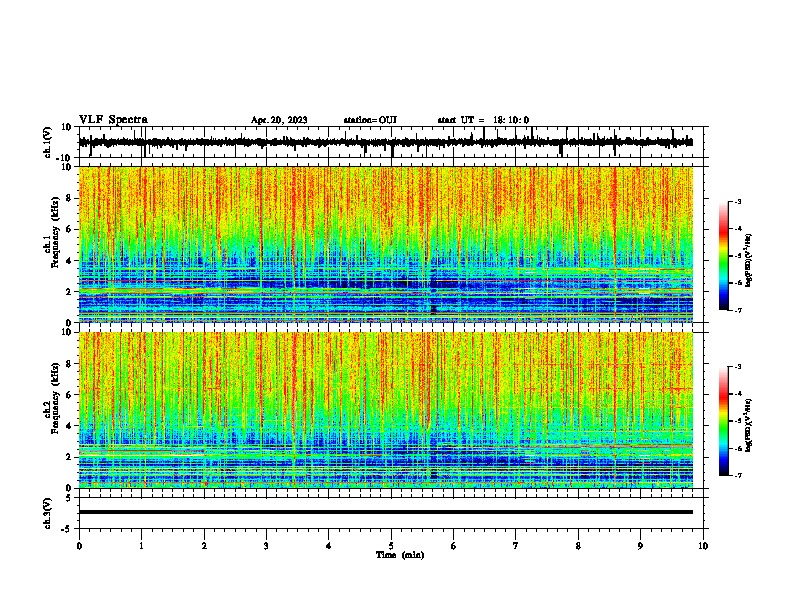Viewport: 792px width, 612px height.
Task: Click the "6" kHz tick on ch.2 spectrogram
Action: pyautogui.click(x=69, y=395)
